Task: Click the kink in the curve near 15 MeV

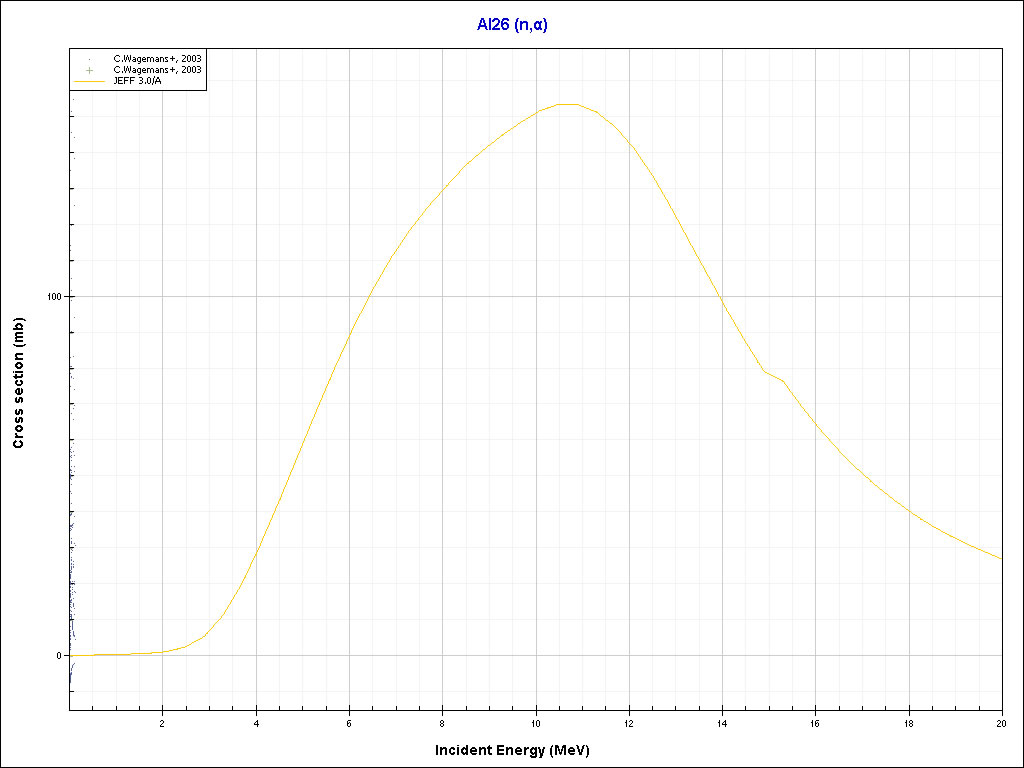Action: point(765,372)
